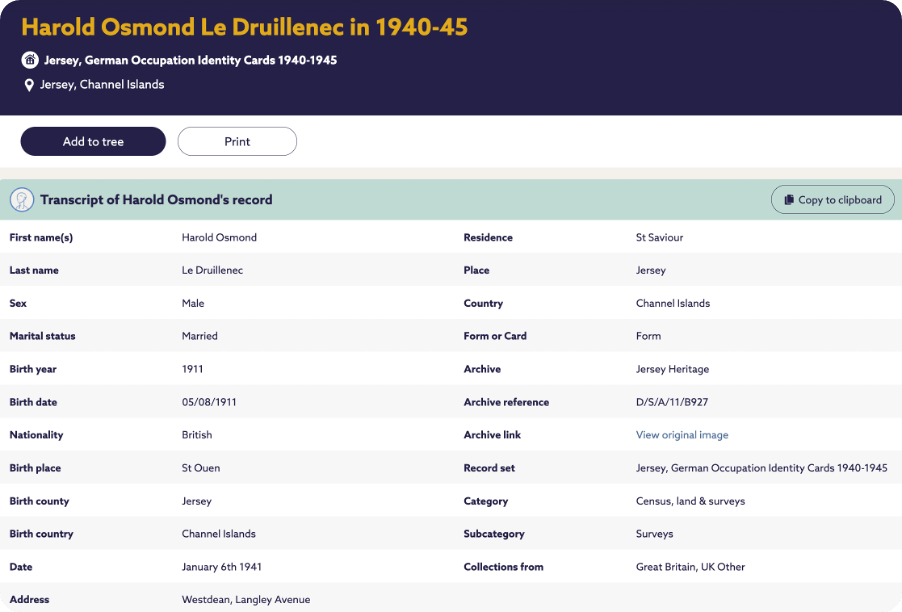This screenshot has height=612, width=902.
Task: Select the Birth year value '1911'
Action: (x=192, y=369)
